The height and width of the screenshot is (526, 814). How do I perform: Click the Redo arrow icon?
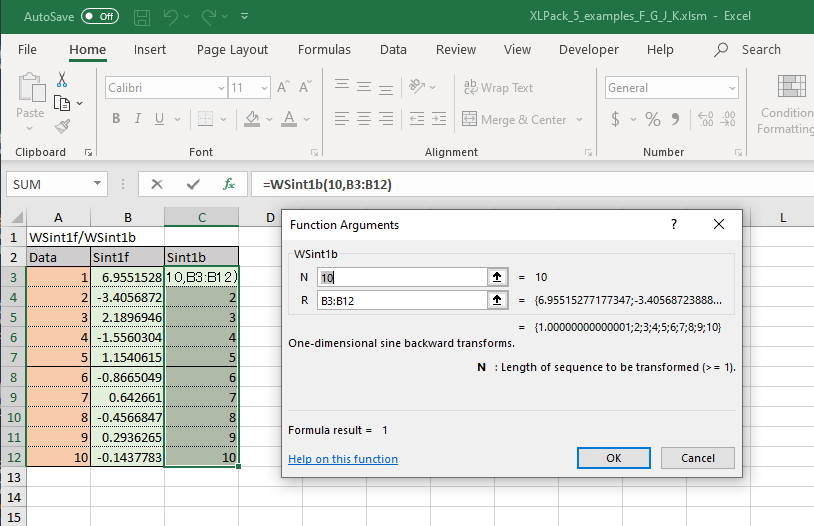(x=209, y=17)
